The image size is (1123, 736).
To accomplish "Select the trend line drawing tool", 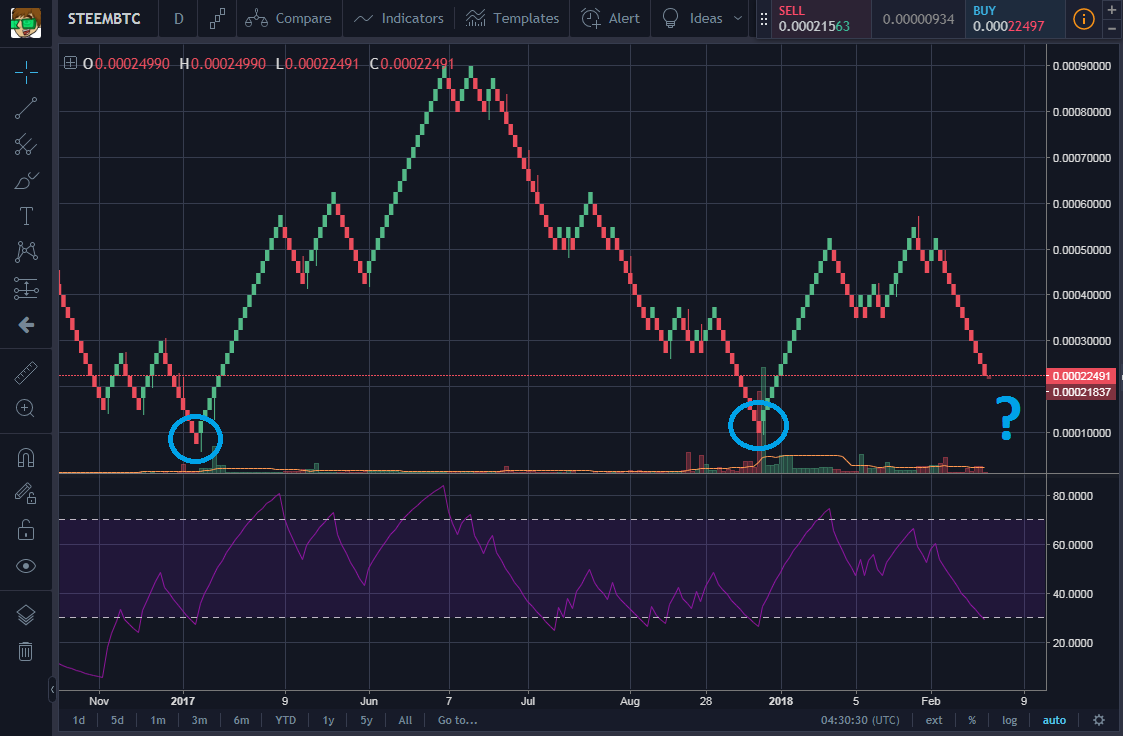I will click(26, 108).
